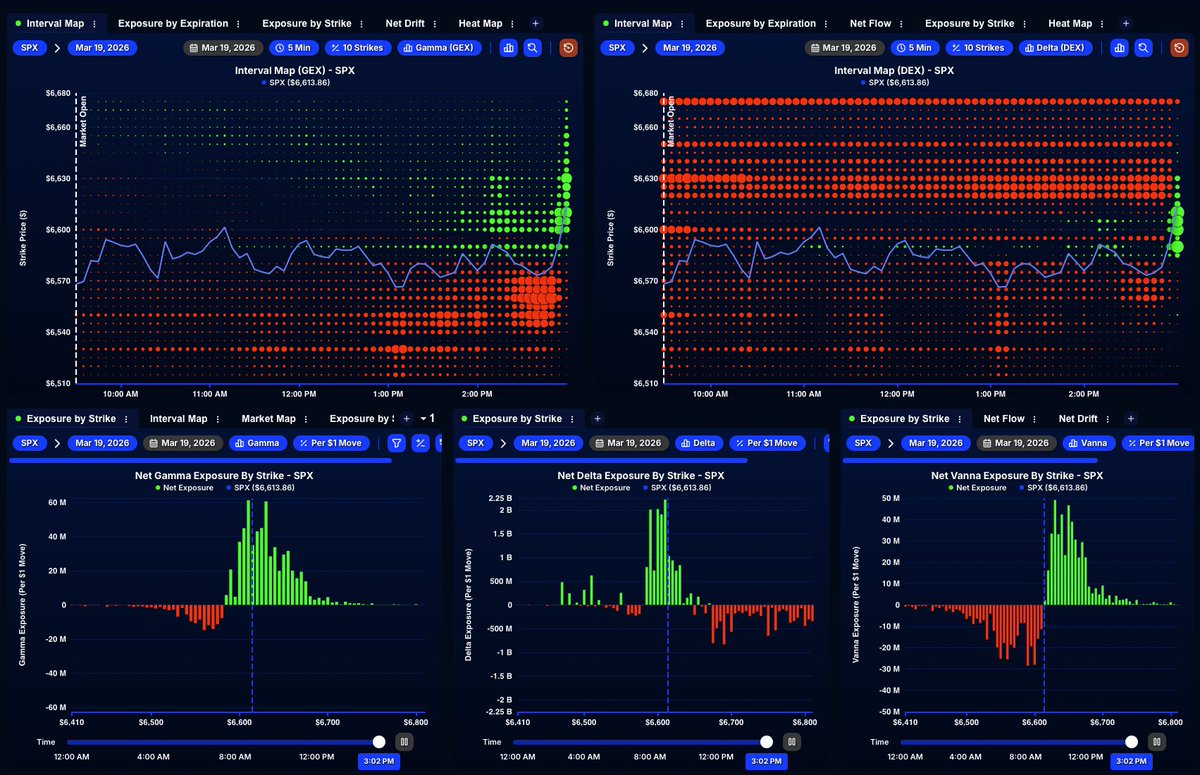Click the SPX symbol button in Vanna panel
Image resolution: width=1200 pixels, height=775 pixels.
862,443
